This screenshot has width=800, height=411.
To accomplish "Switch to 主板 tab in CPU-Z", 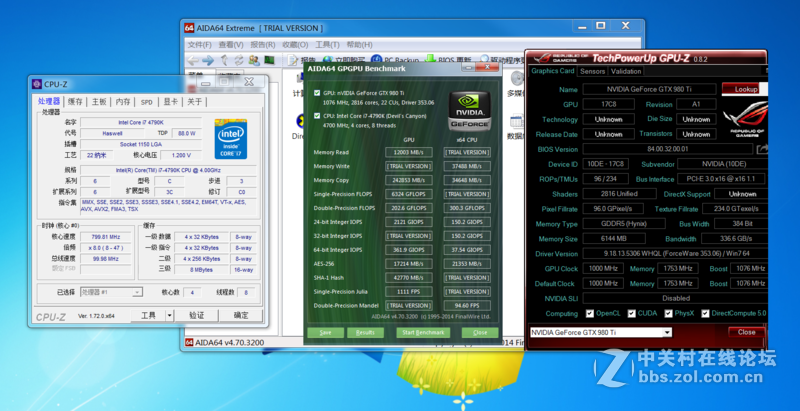I will tap(99, 101).
